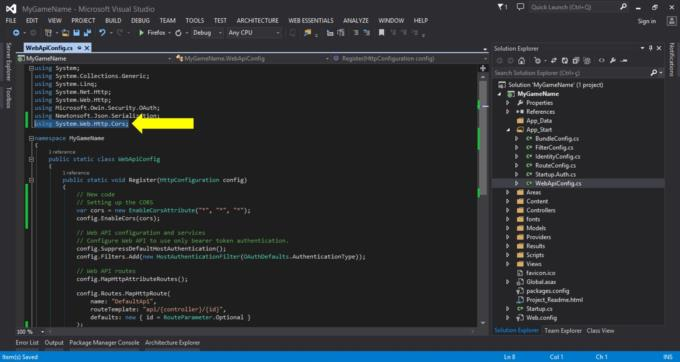This screenshot has height=362, width=680.
Task: Click the Open File folder icon
Action: tap(65, 33)
